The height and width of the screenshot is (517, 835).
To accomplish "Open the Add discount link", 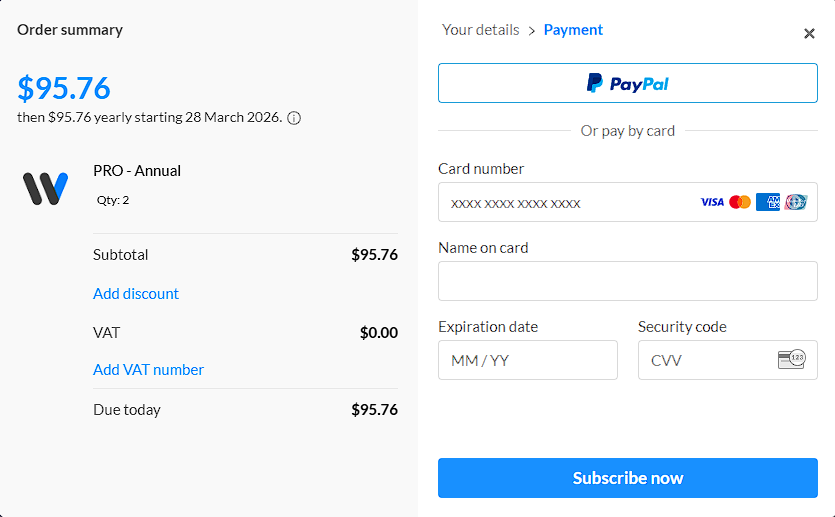I will tap(136, 294).
